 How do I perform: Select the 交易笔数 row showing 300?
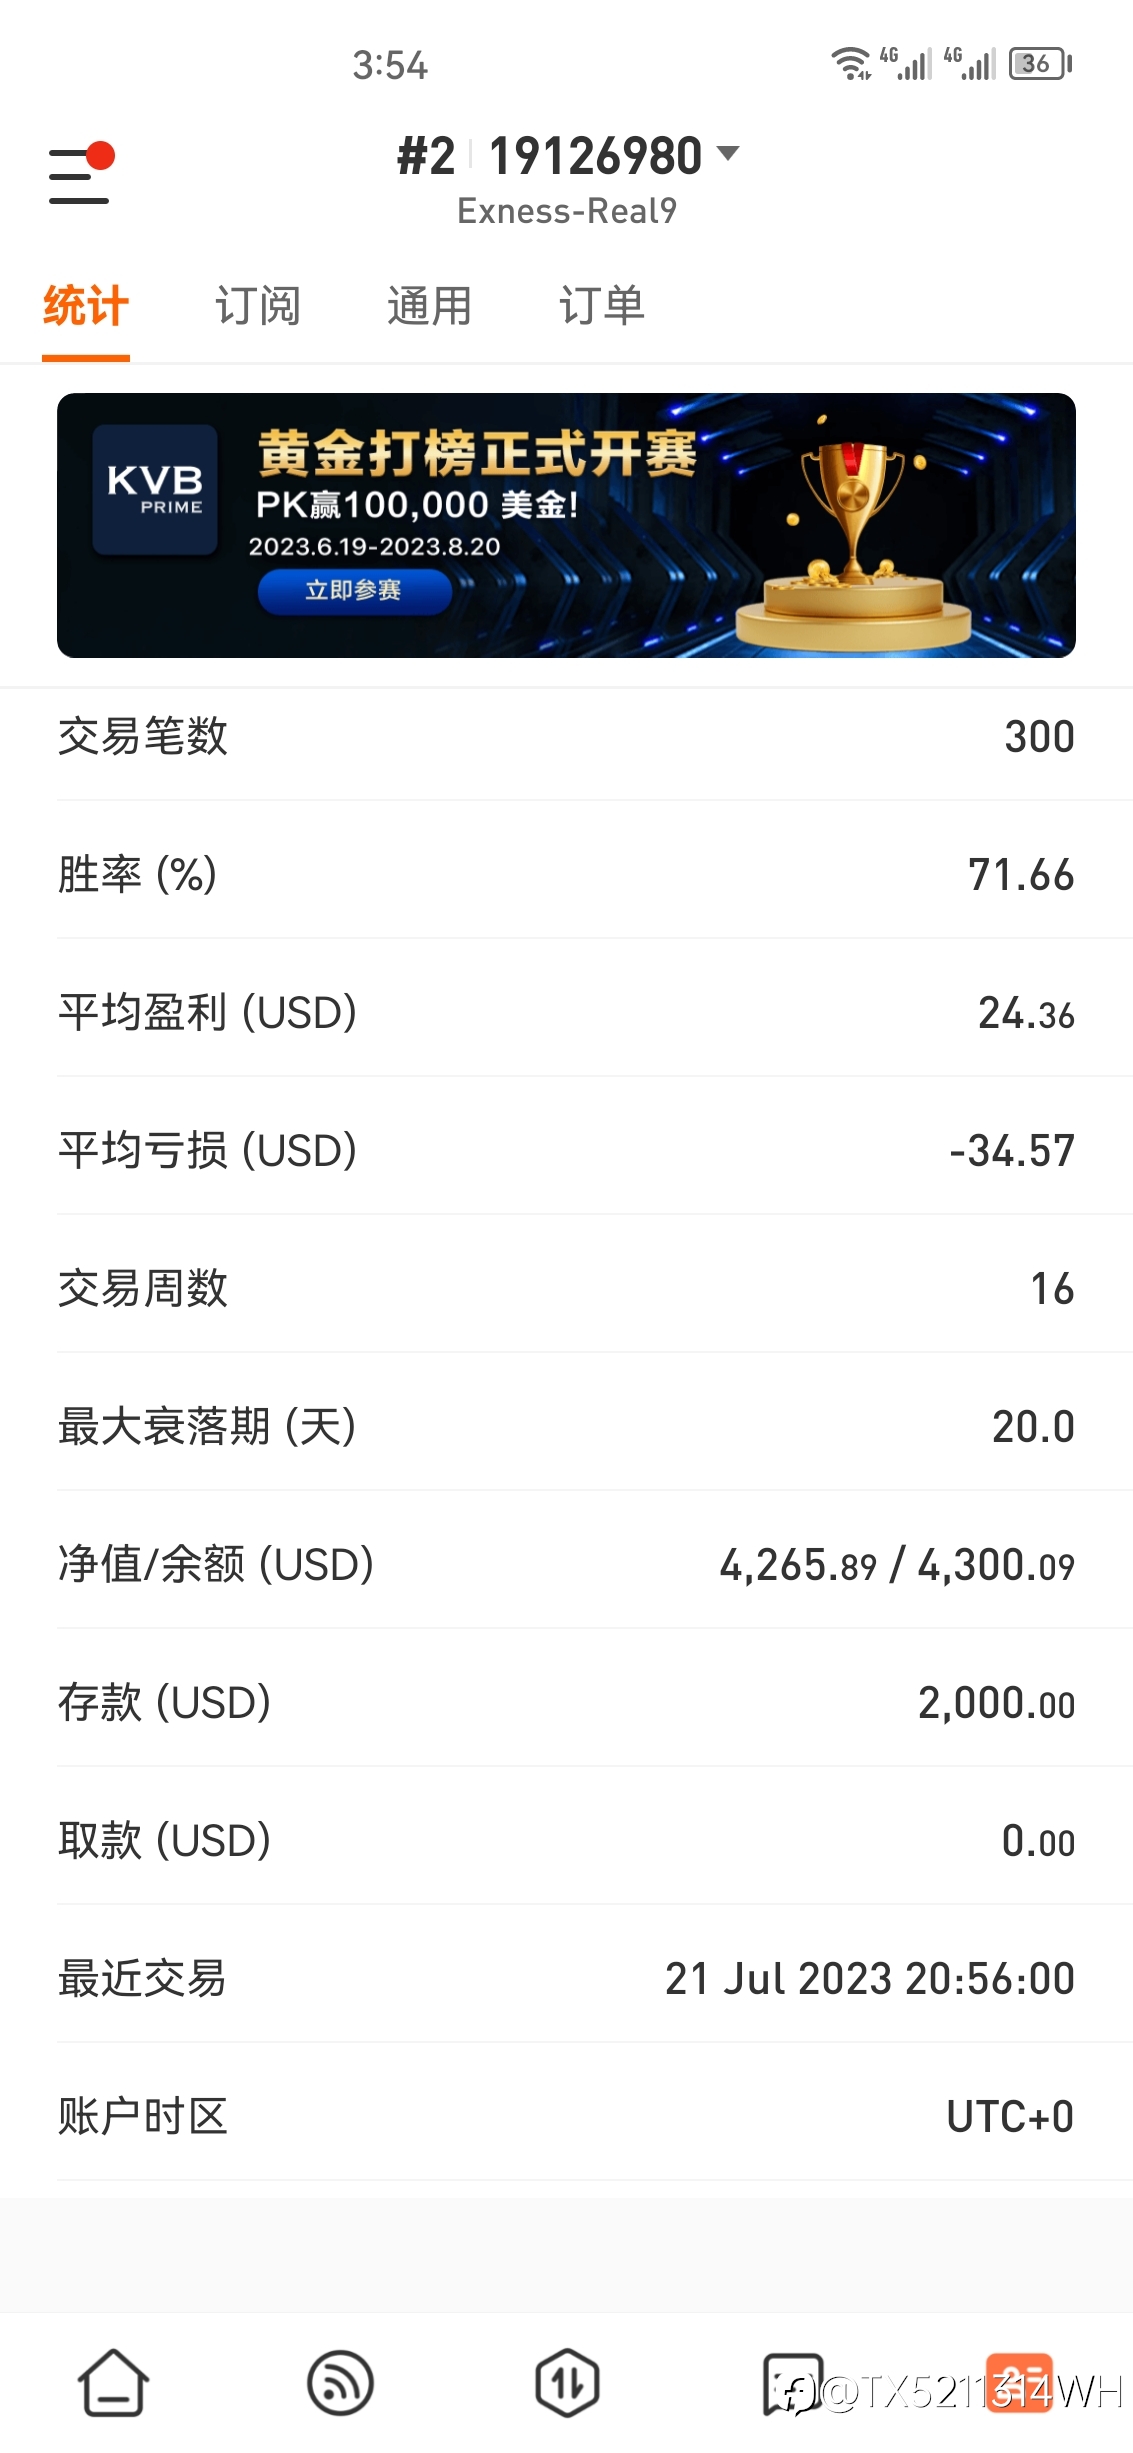[x=566, y=737]
